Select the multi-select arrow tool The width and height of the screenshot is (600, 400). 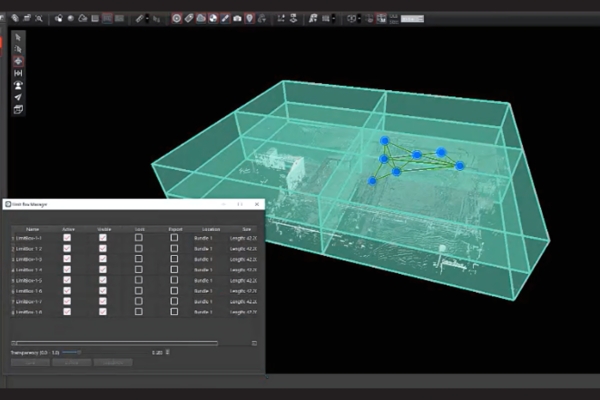[x=18, y=49]
